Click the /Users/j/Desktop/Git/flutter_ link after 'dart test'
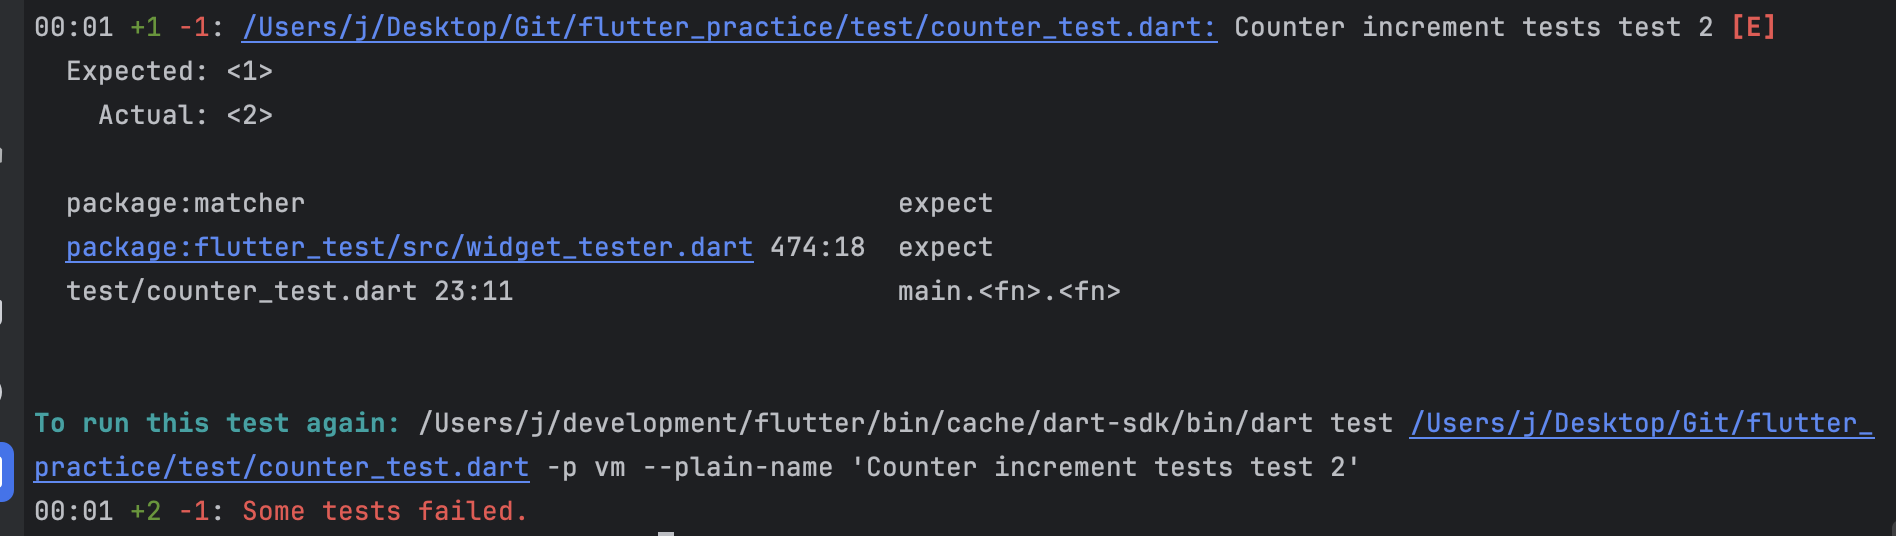The image size is (1896, 536). coord(1641,423)
